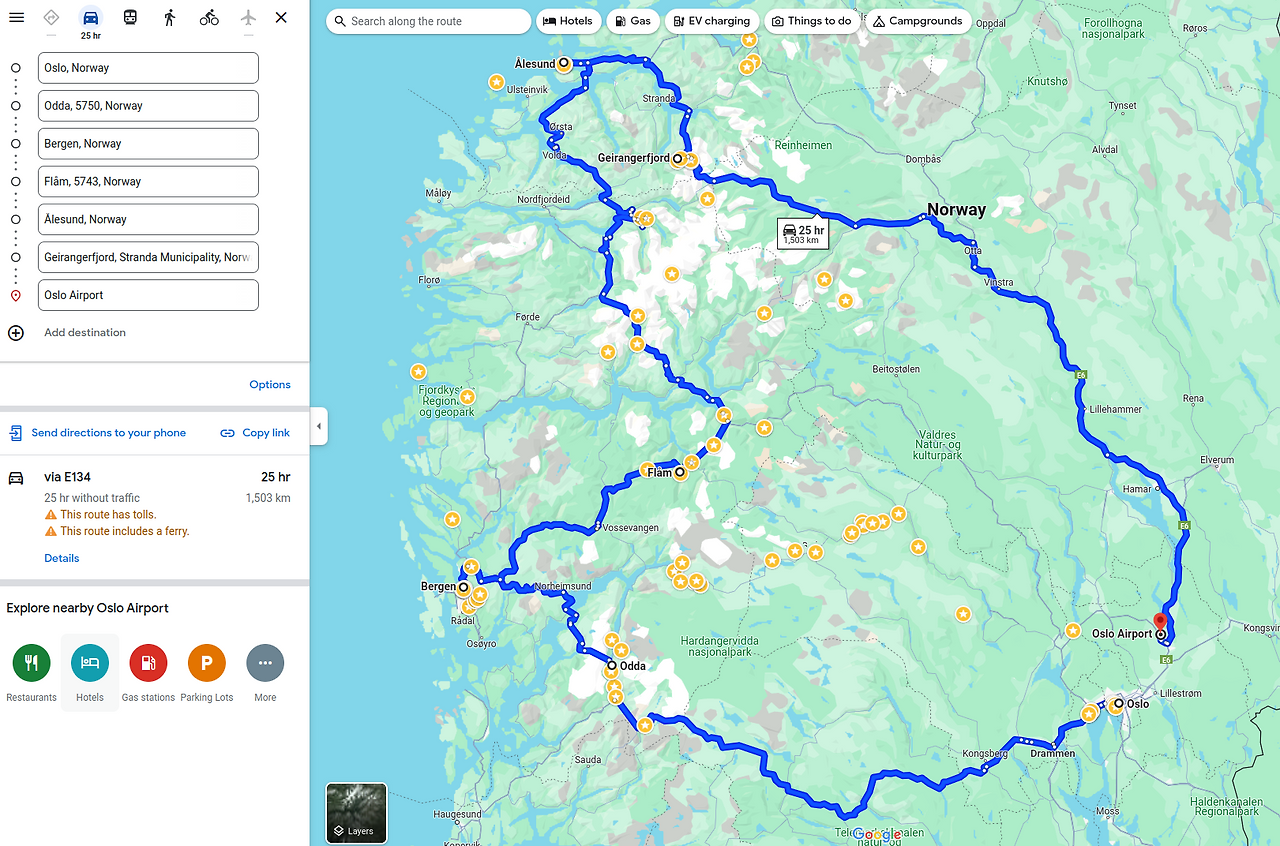Choose the cycling travel mode icon
The height and width of the screenshot is (846, 1280).
tap(209, 17)
